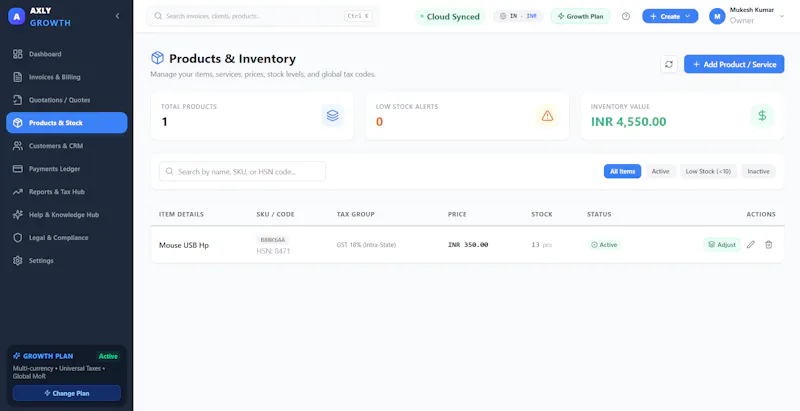Click the inventory value dollar icon

(762, 116)
